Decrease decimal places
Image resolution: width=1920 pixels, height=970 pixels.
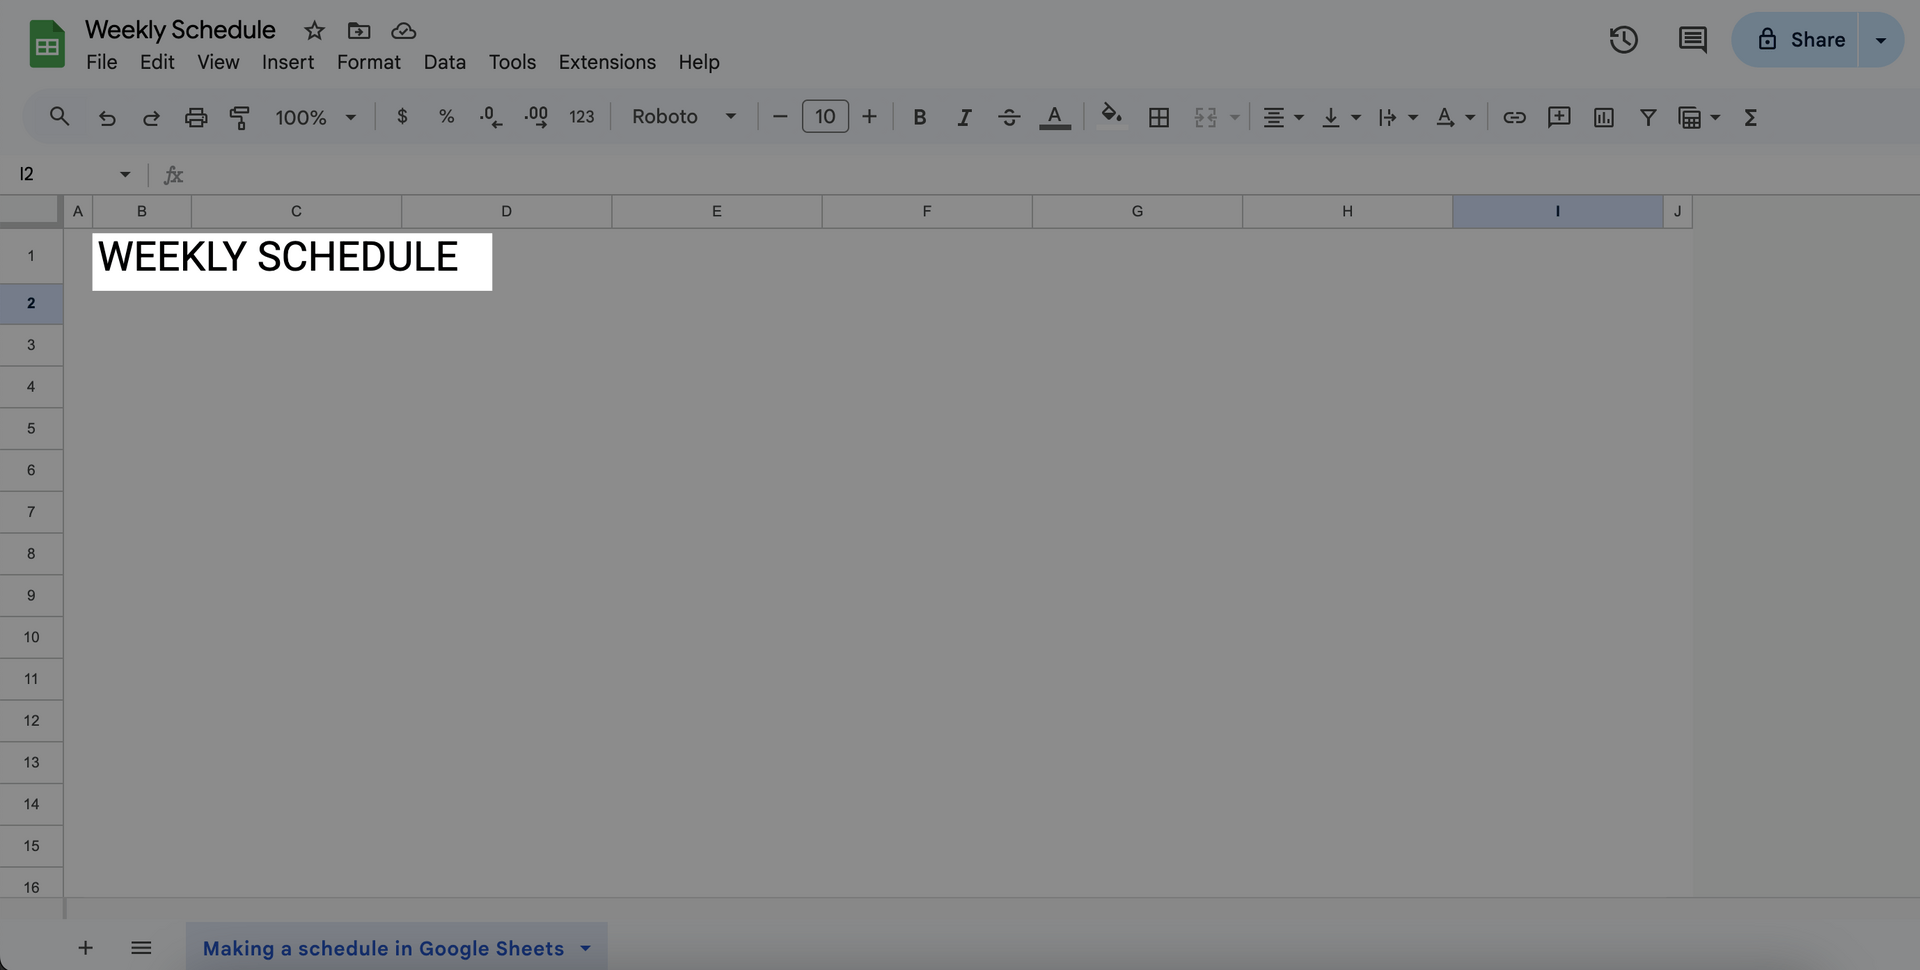491,117
